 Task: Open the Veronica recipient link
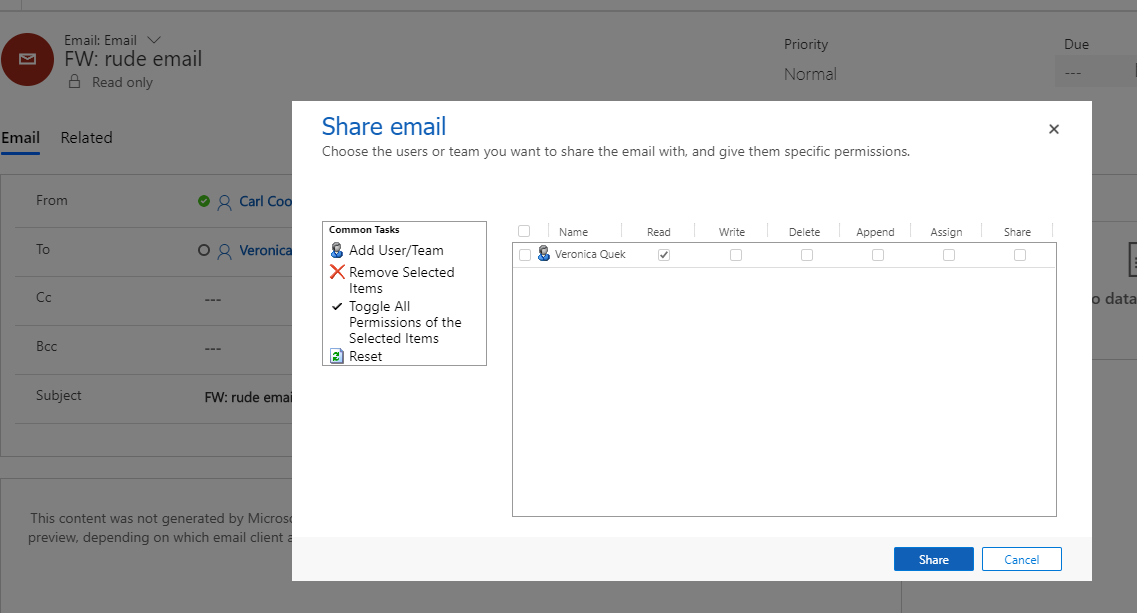265,250
